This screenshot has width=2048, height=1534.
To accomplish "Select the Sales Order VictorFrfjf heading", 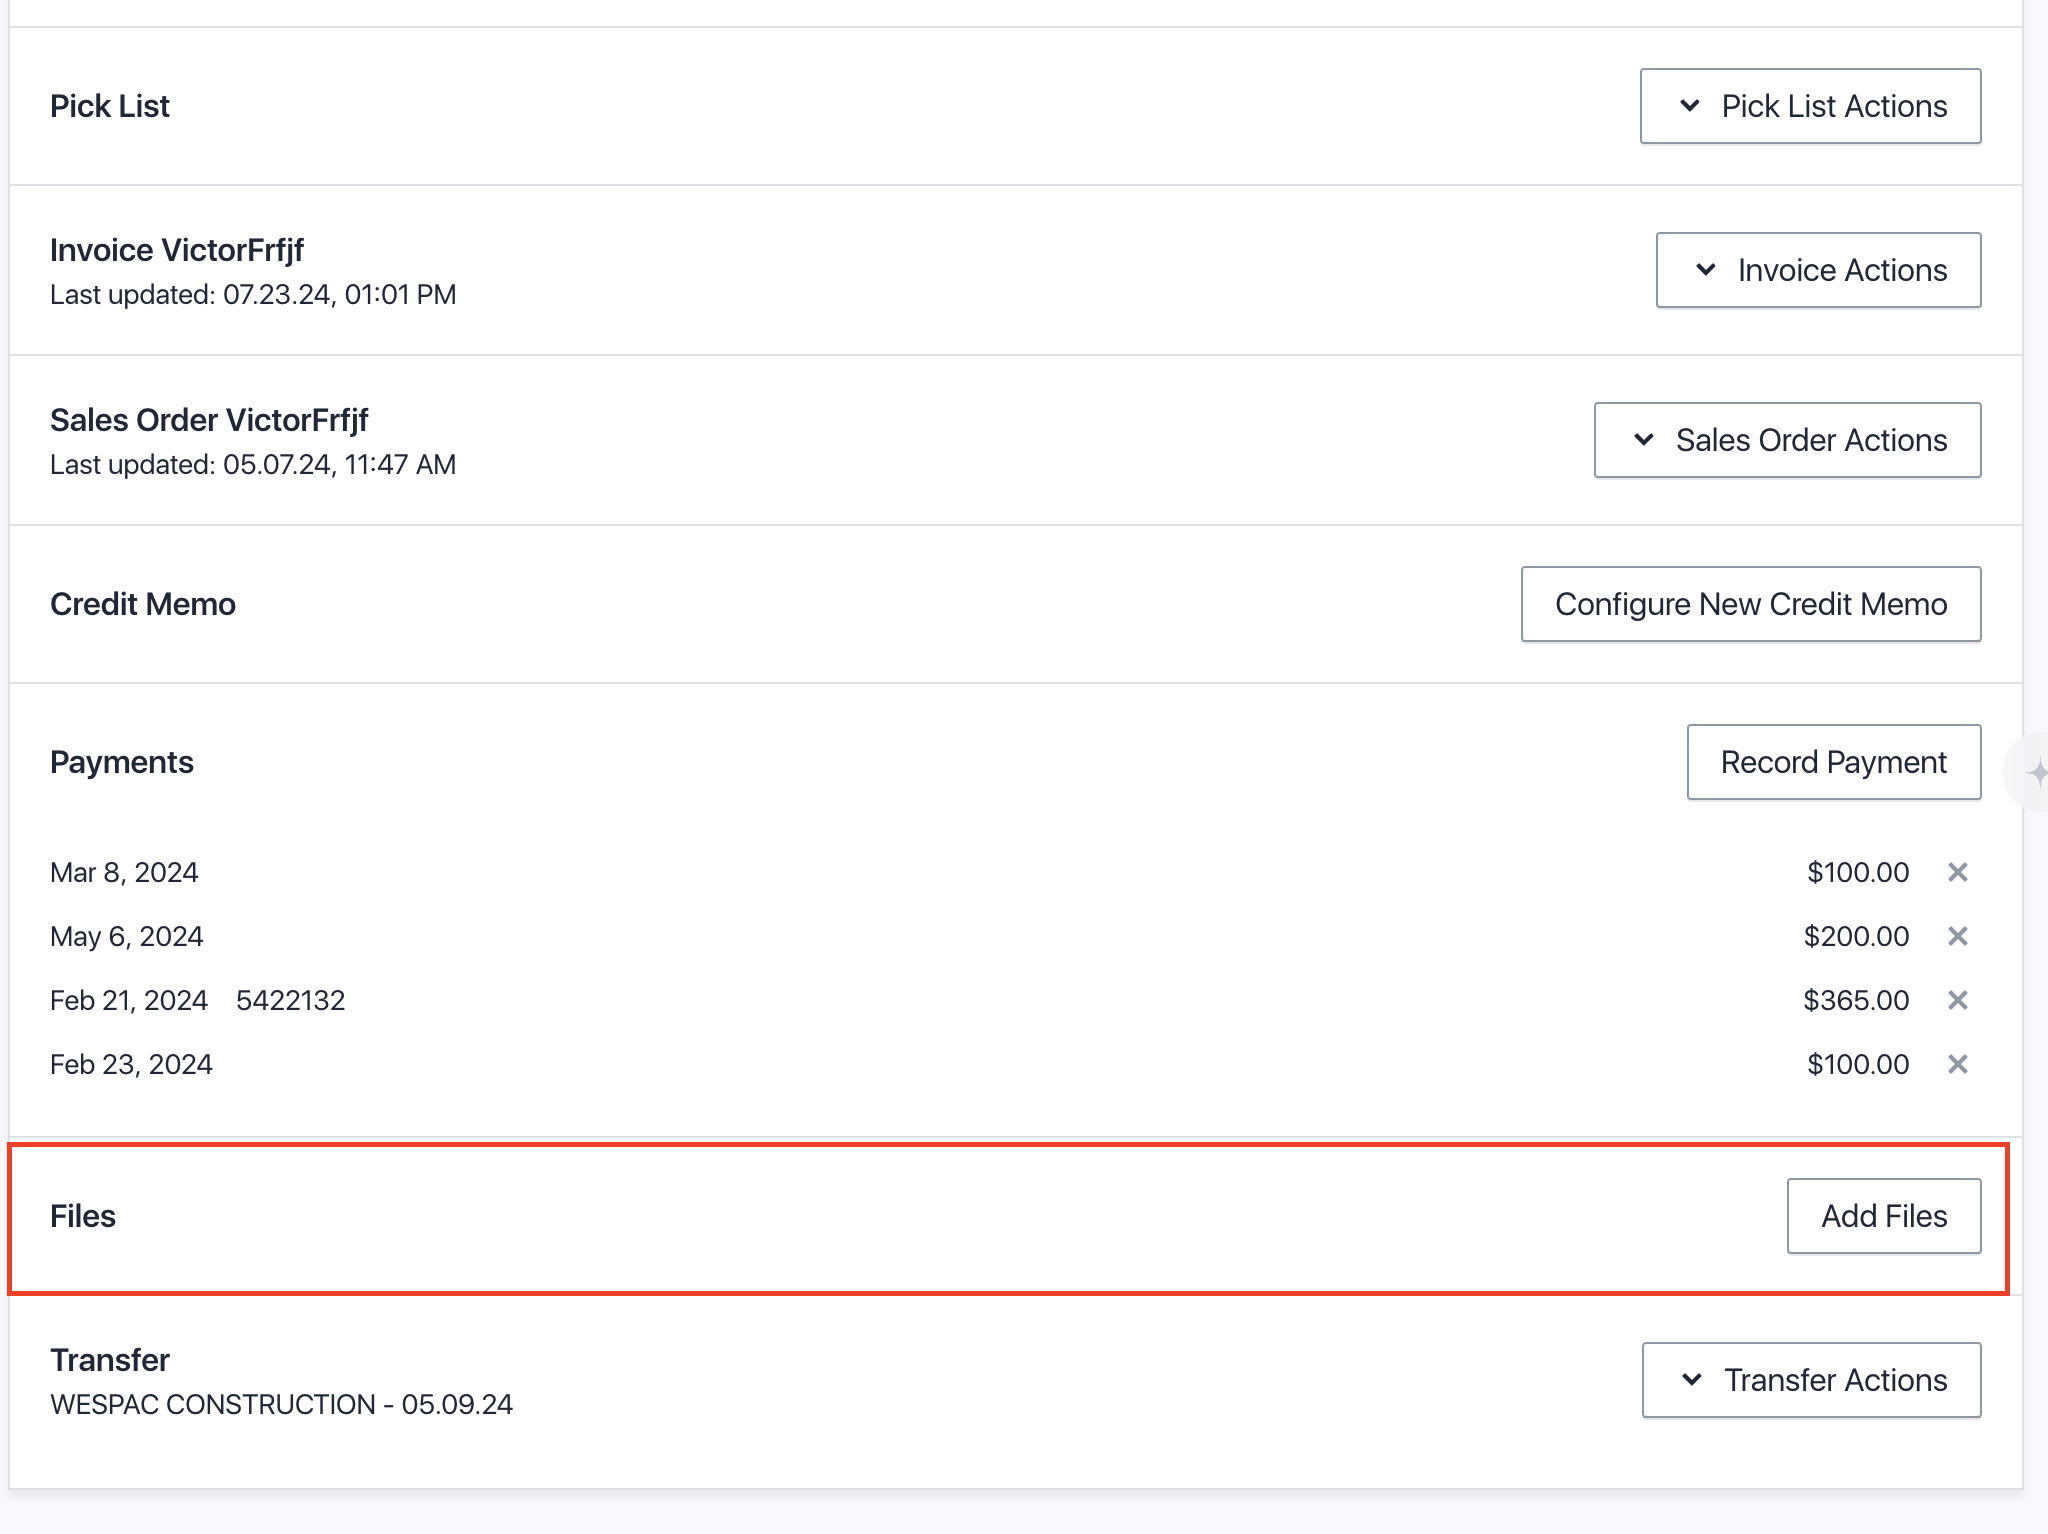I will (209, 420).
